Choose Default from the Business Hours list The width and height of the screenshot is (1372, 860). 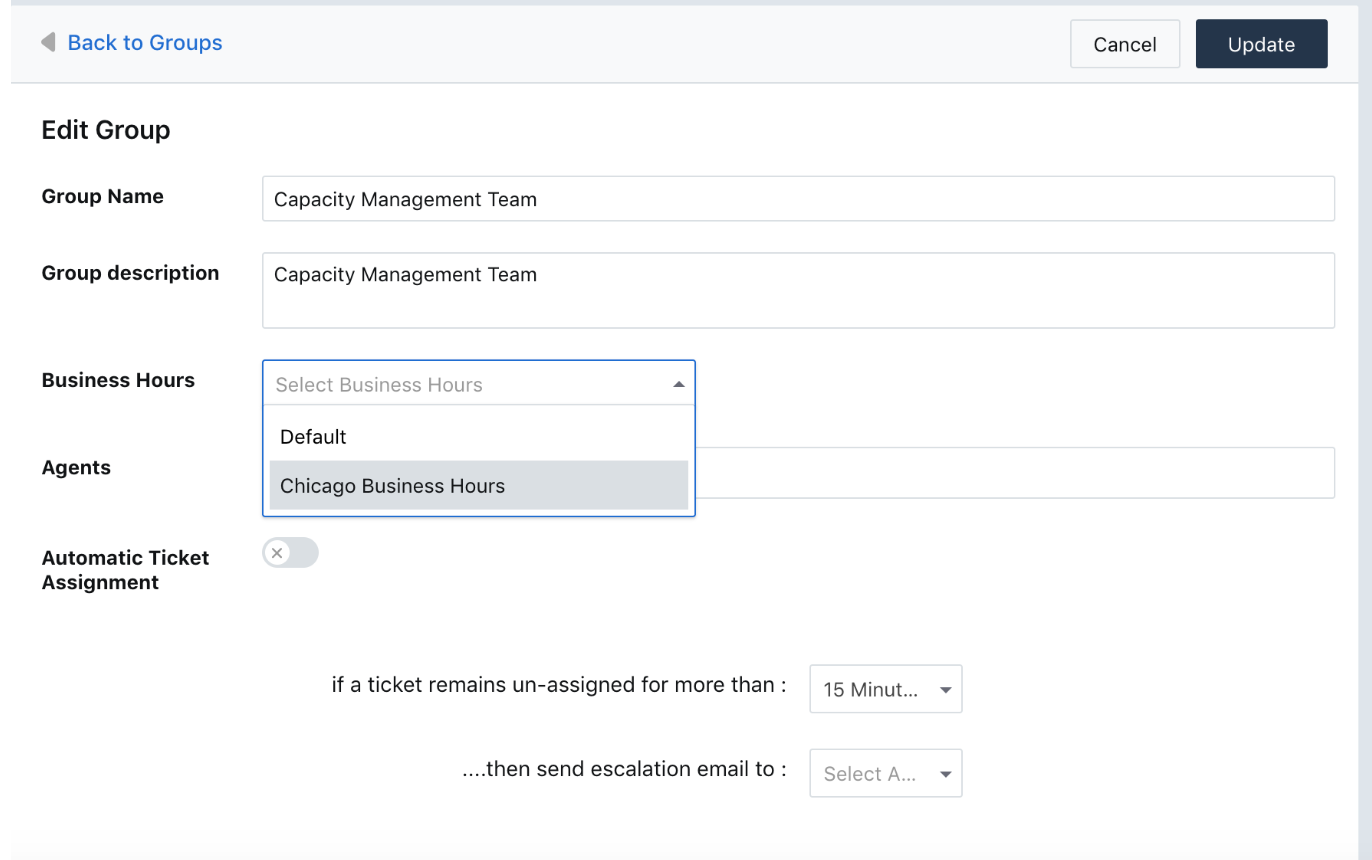(x=313, y=437)
